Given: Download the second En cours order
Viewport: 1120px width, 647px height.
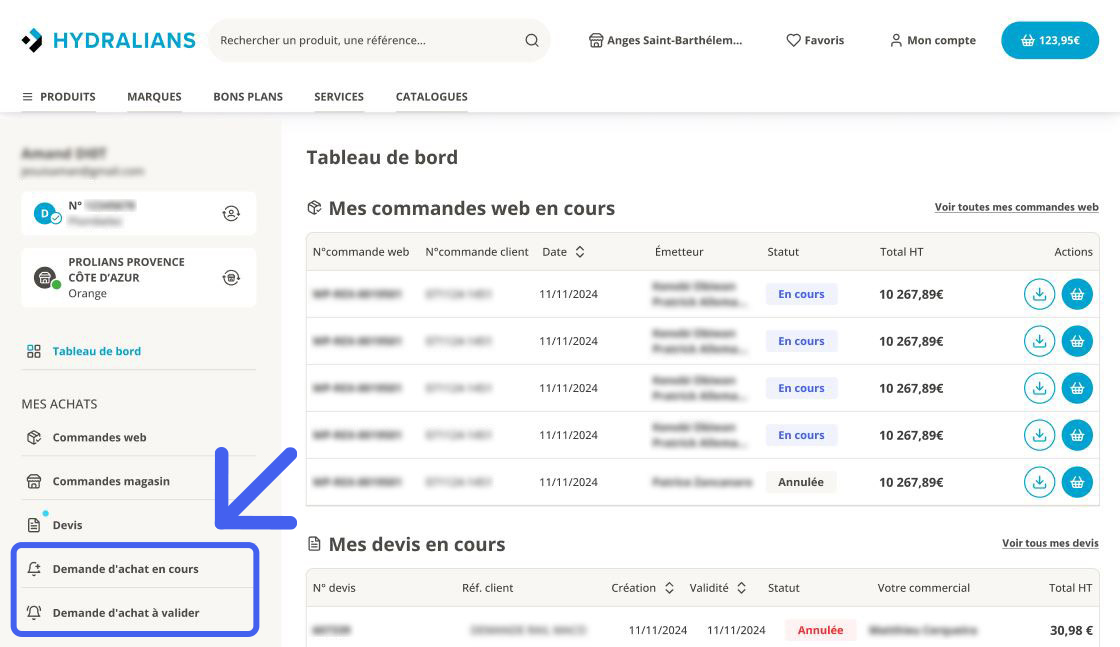Looking at the screenshot, I should tap(1039, 341).
